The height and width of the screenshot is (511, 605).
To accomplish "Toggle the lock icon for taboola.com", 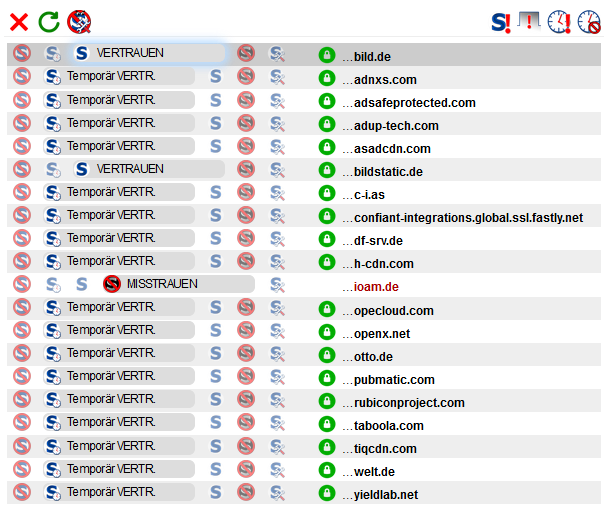I will pos(327,424).
